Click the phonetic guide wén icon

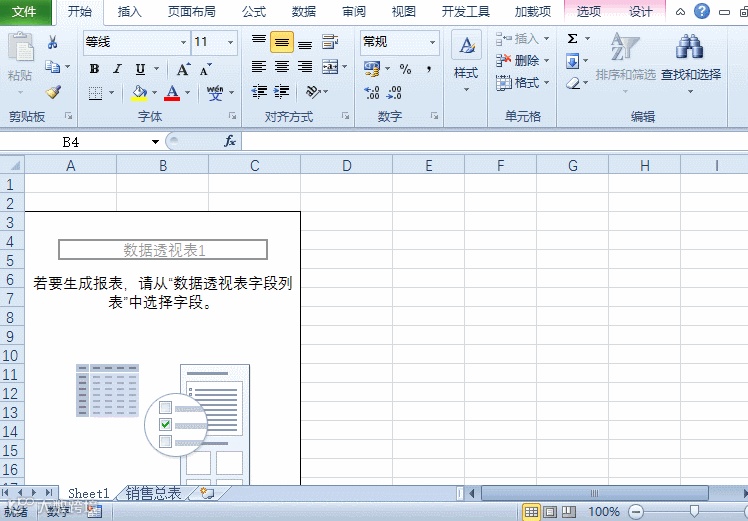tap(215, 93)
